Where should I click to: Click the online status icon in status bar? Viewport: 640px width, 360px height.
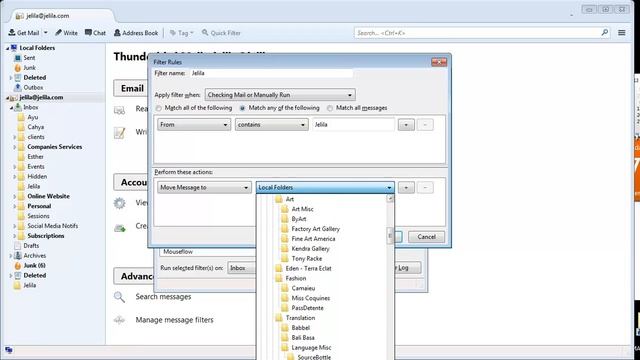(x=9, y=350)
